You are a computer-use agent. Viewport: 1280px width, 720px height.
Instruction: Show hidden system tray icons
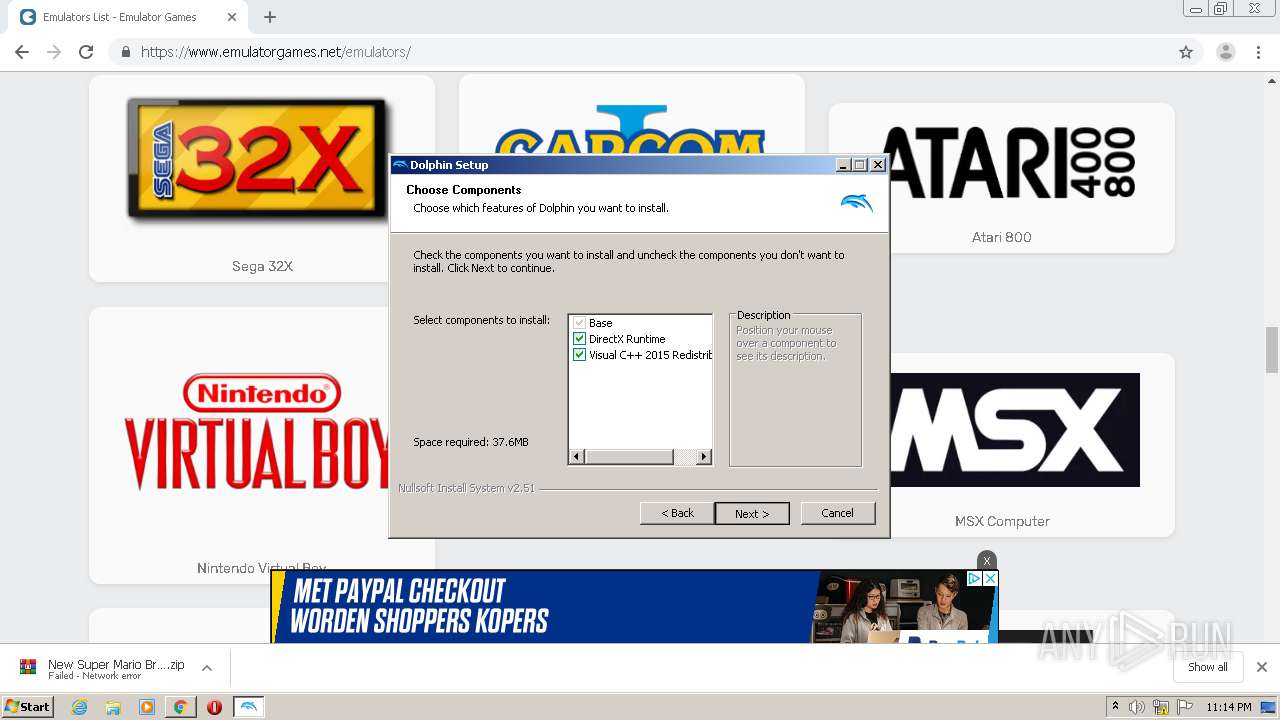click(x=1115, y=707)
